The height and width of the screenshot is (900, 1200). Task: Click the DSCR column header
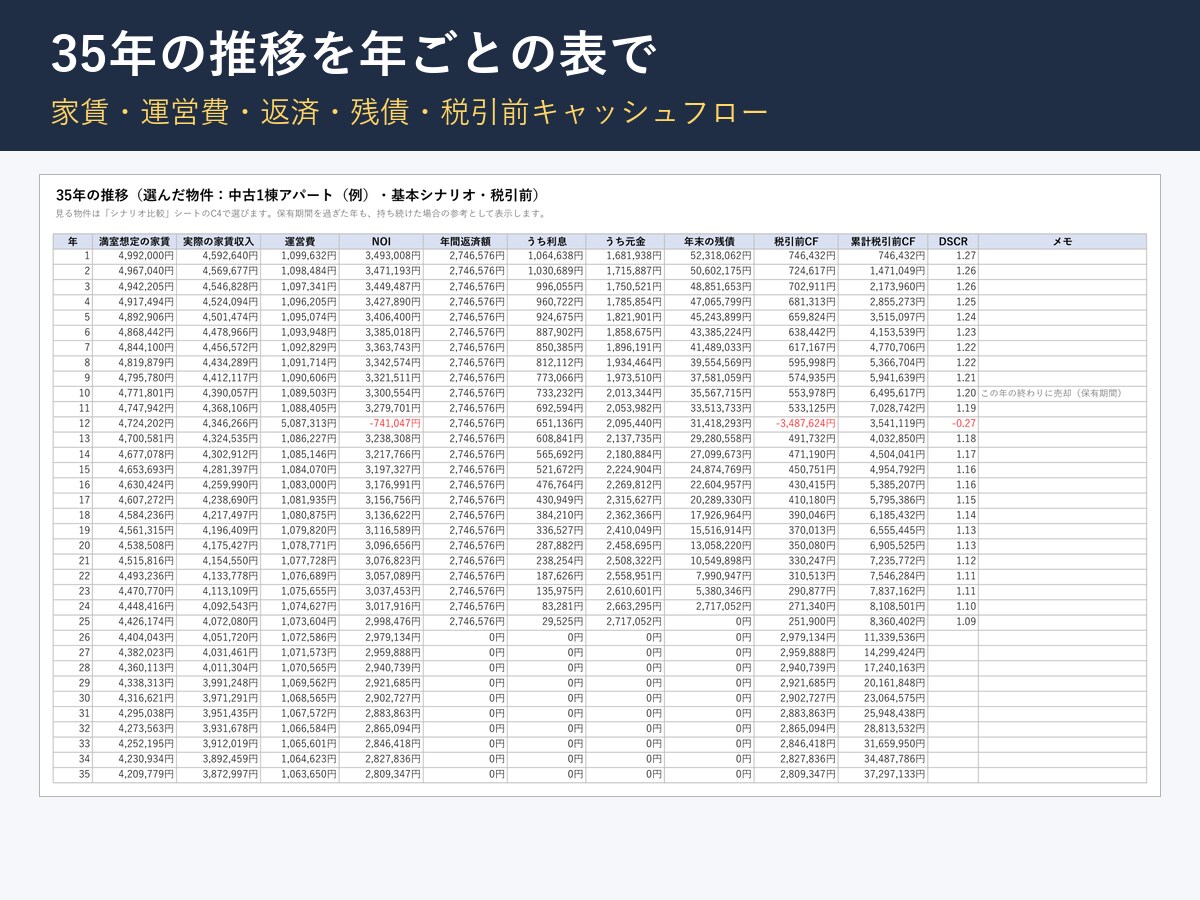tap(953, 241)
